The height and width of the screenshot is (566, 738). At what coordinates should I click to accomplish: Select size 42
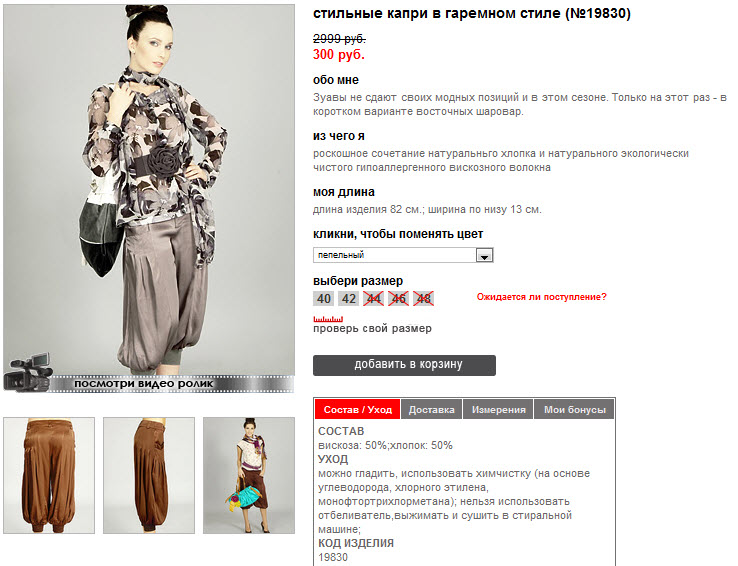pyautogui.click(x=348, y=299)
